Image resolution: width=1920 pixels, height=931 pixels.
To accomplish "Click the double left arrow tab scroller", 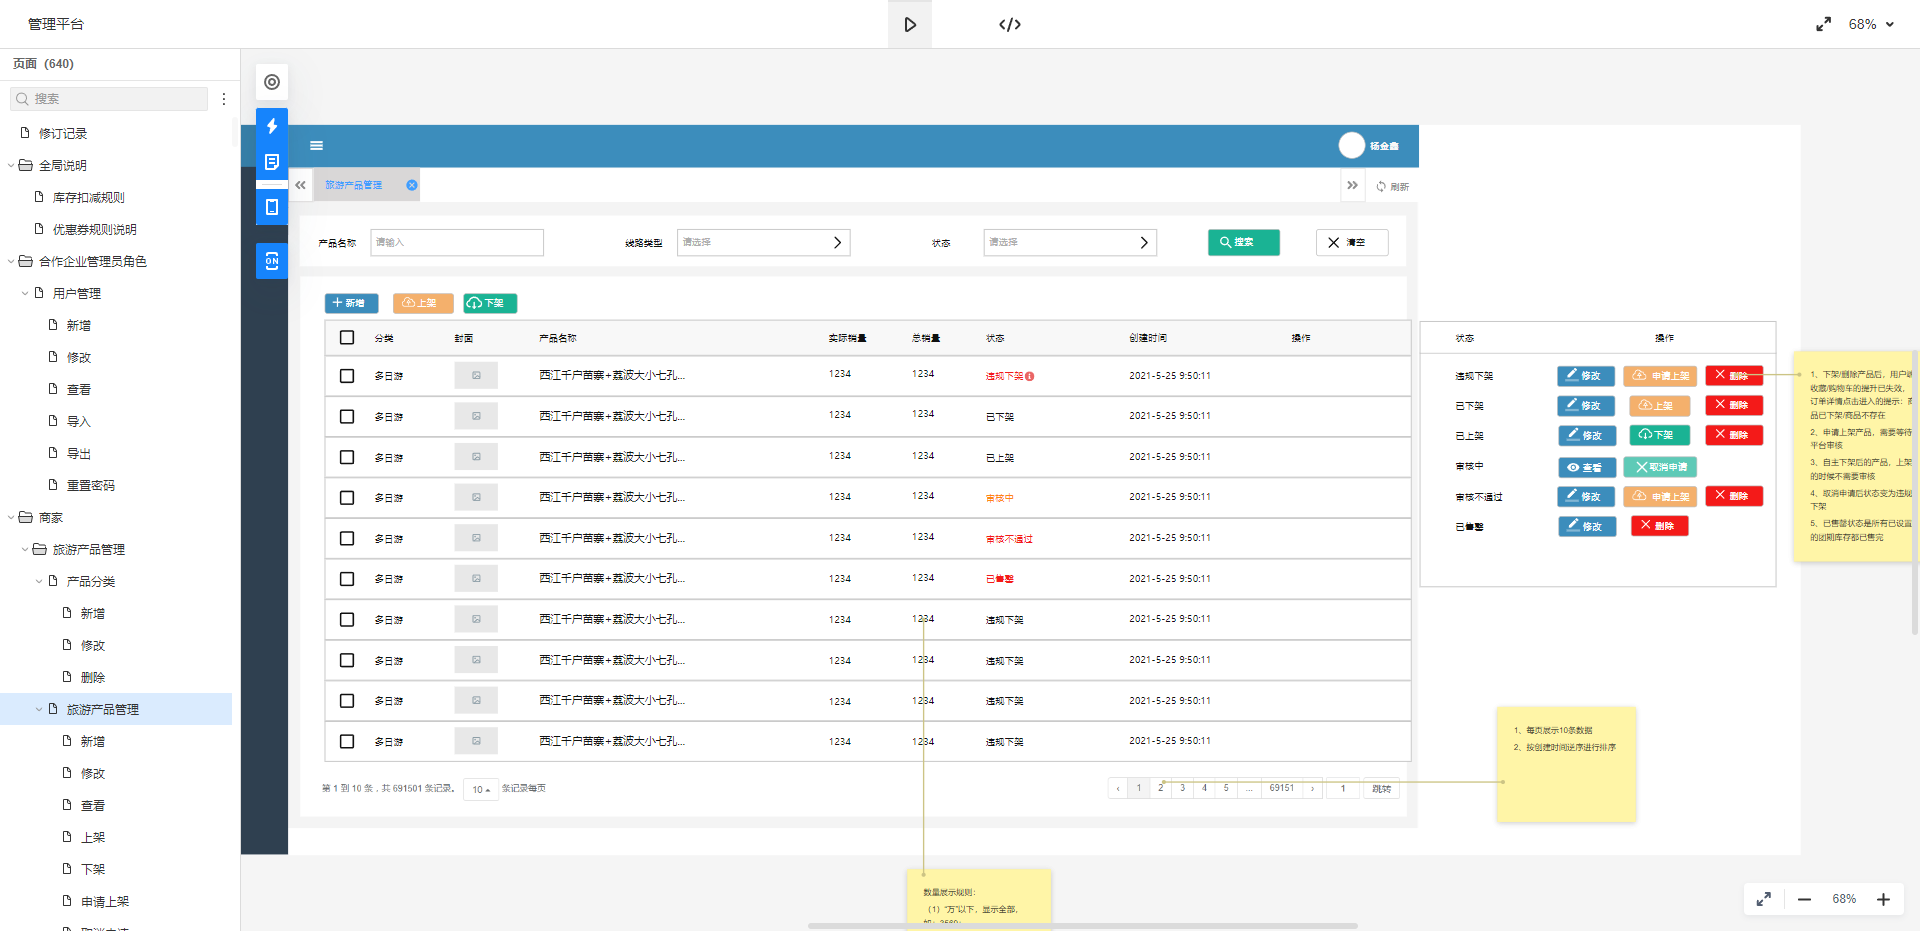I will [300, 185].
